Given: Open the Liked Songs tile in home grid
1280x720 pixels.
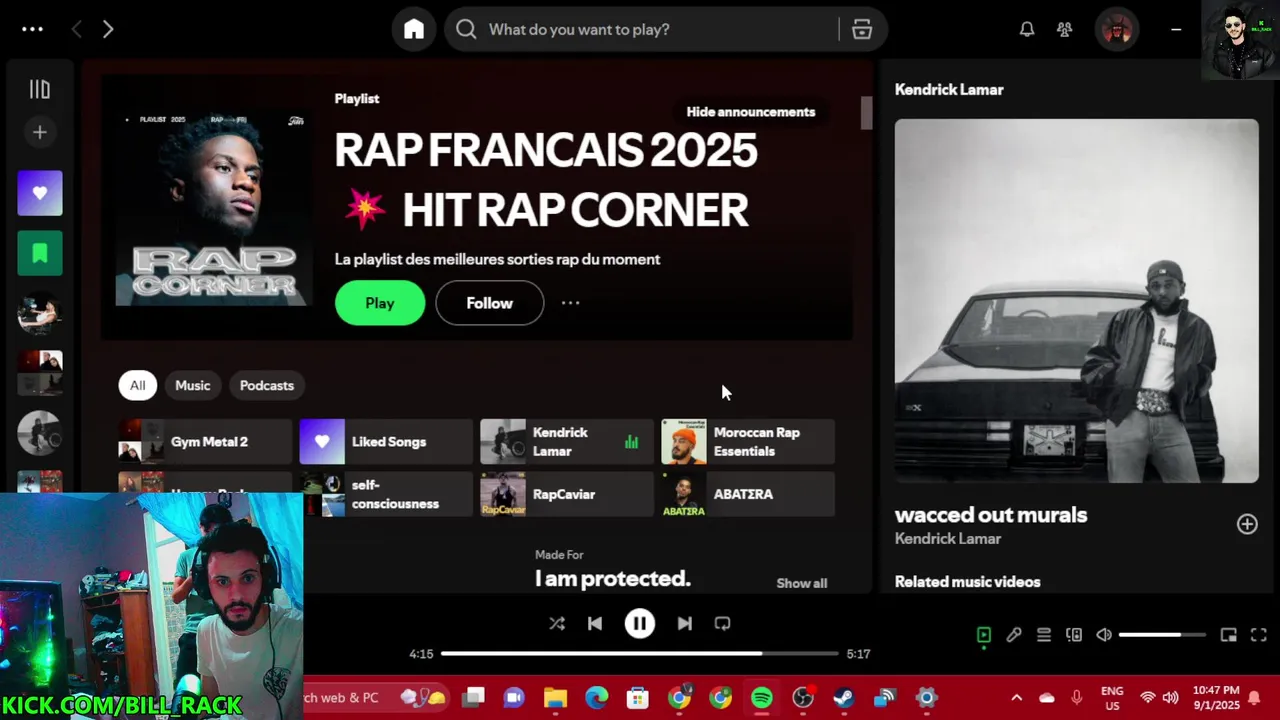Looking at the screenshot, I should (x=386, y=442).
